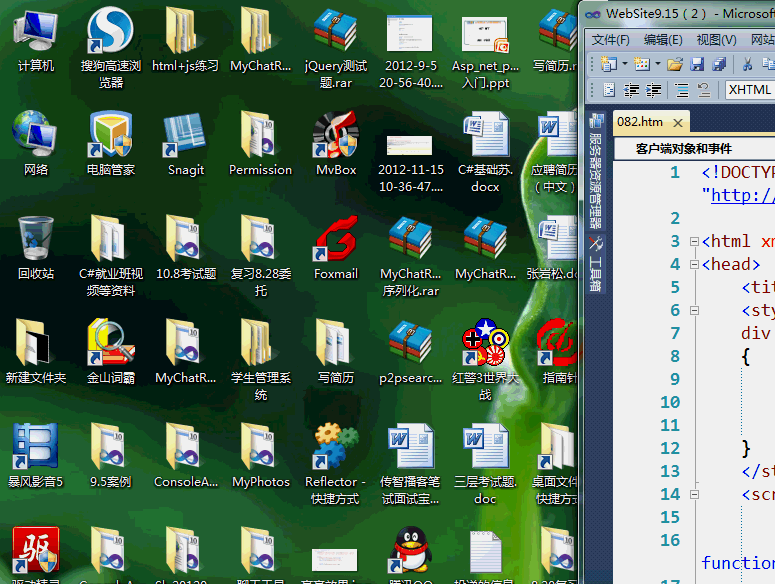Open the 编辑(E) menu
Viewport: 775px width, 584px height.
click(662, 40)
